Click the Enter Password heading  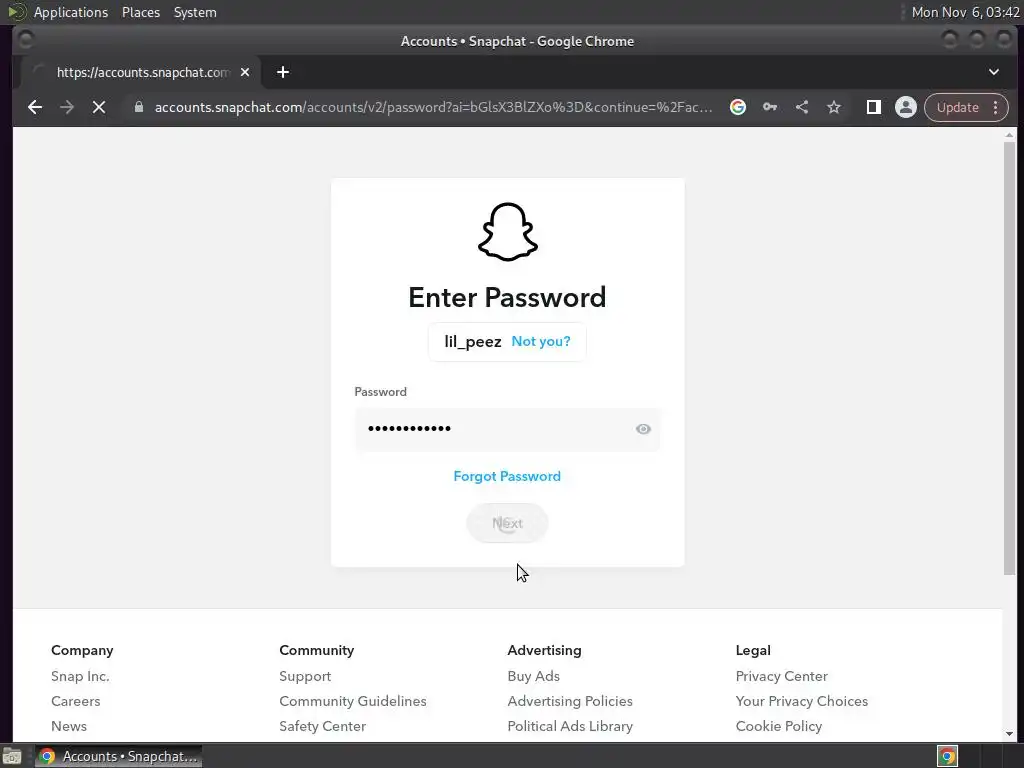click(x=507, y=298)
